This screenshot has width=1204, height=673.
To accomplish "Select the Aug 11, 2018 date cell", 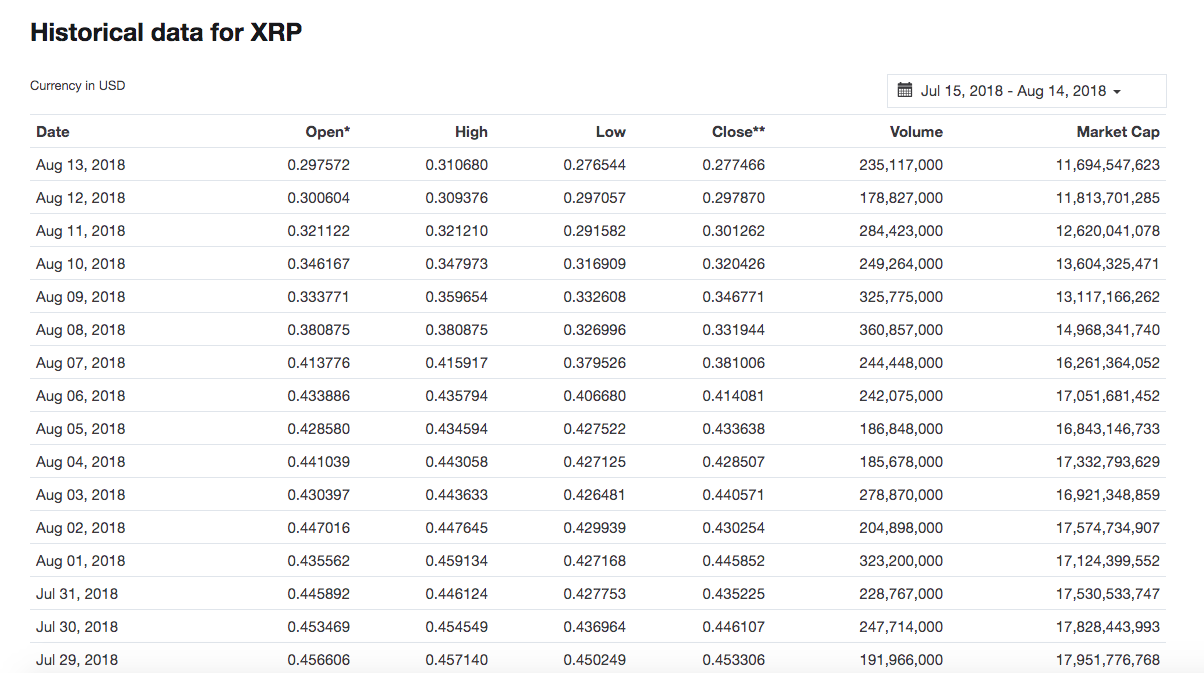I will pyautogui.click(x=81, y=231).
